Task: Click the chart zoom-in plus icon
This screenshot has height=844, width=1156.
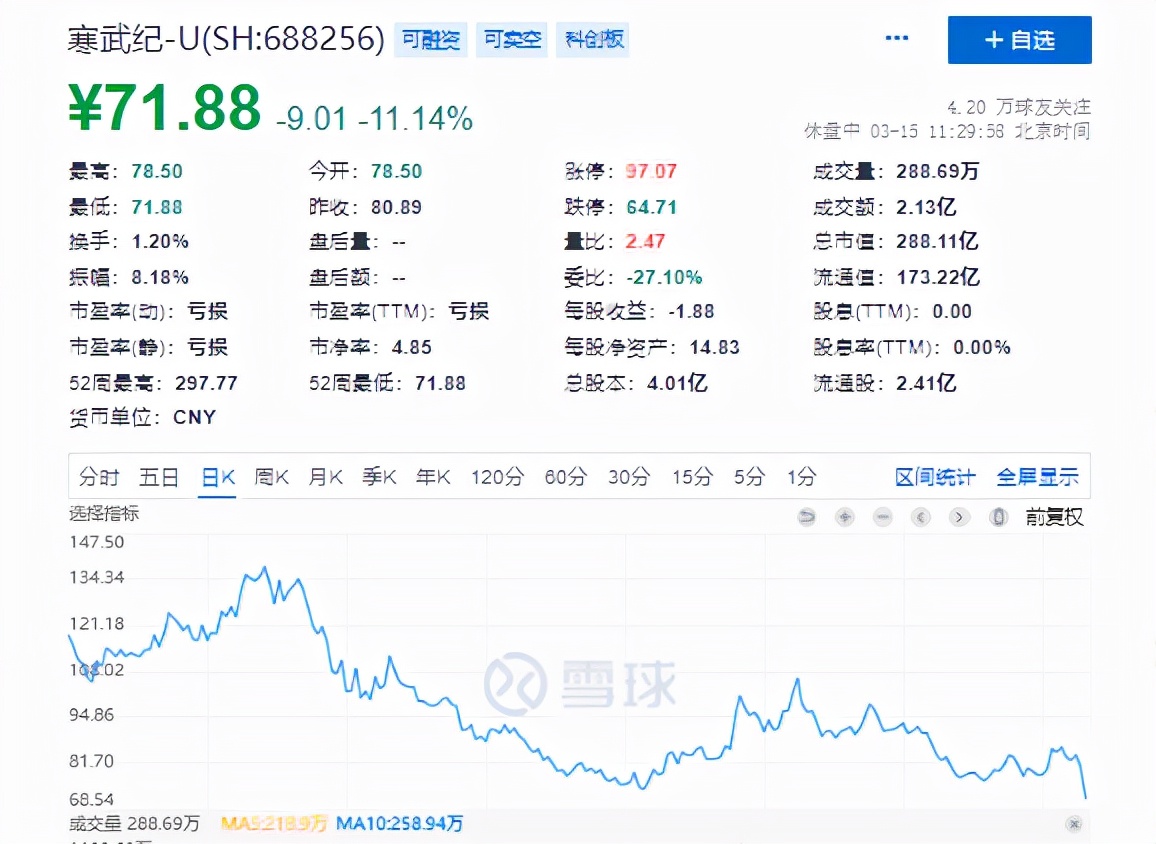Action: coord(845,517)
